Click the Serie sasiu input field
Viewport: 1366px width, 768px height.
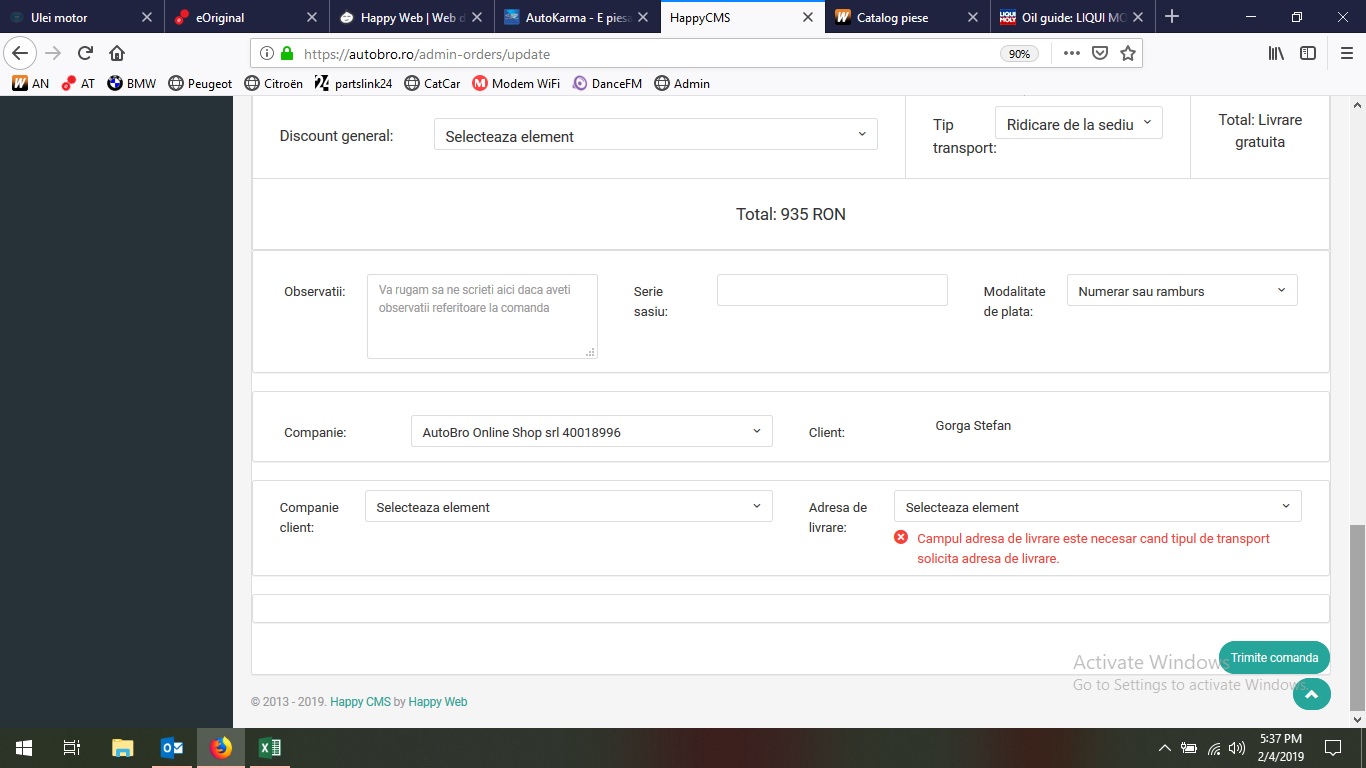click(x=832, y=290)
